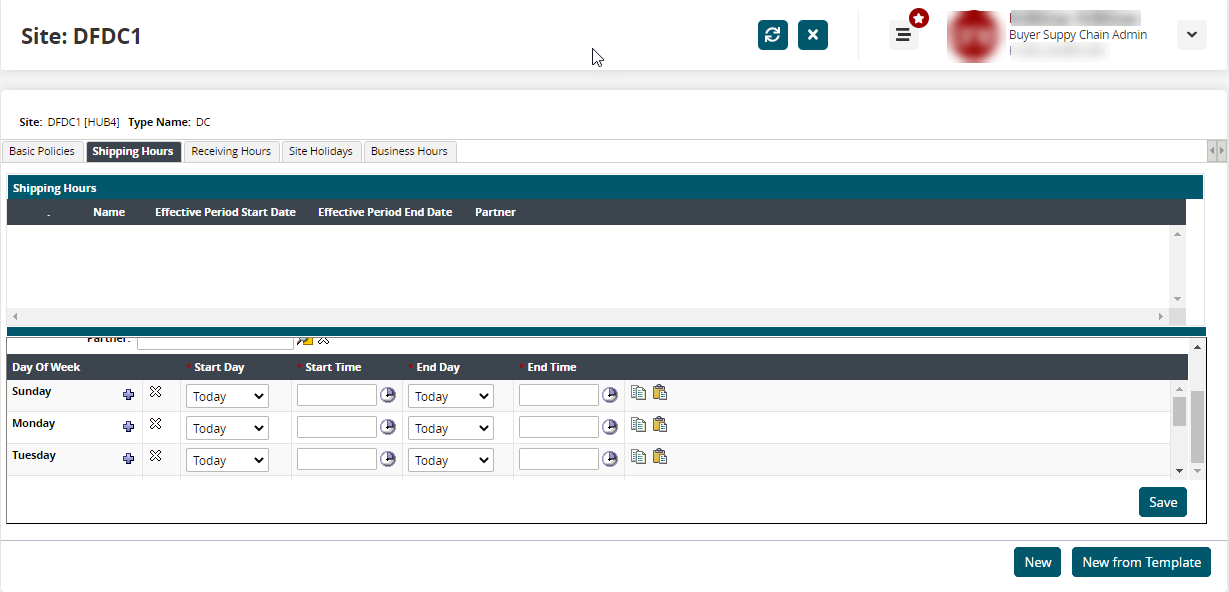The height and width of the screenshot is (592, 1229).
Task: Open the user profile dropdown arrow
Action: point(1191,35)
